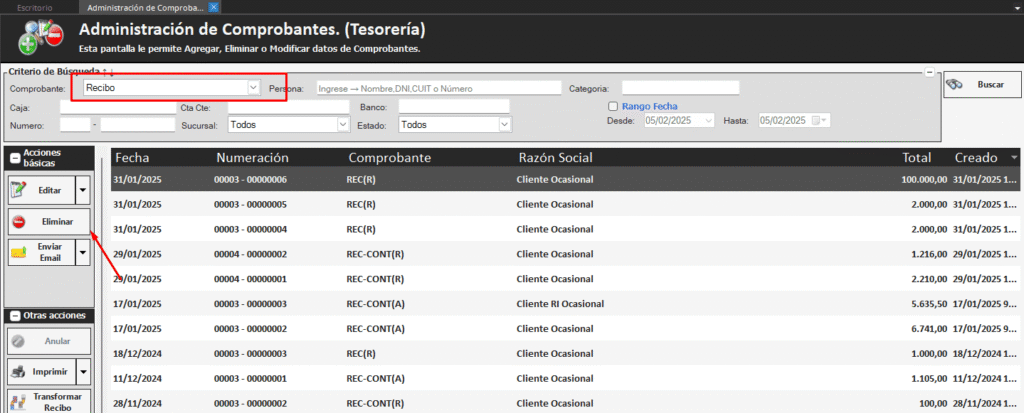Image resolution: width=1024 pixels, height=413 pixels.
Task: Close the Administración de Comprobantes tab
Action: tap(214, 7)
